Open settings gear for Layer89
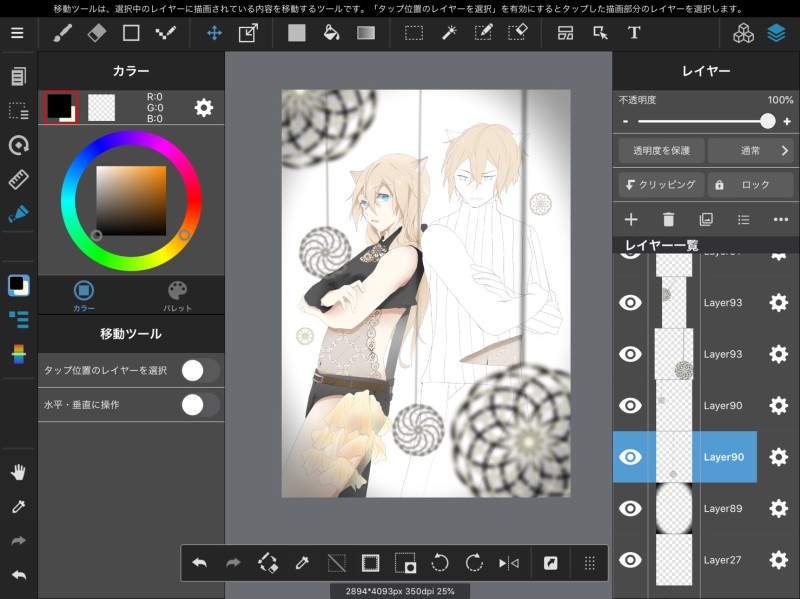 tap(779, 508)
